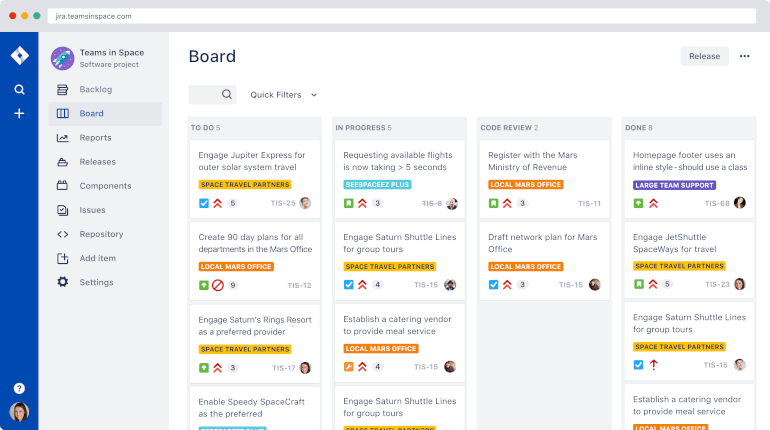The height and width of the screenshot is (430, 770).
Task: Open Components menu item
Action: click(105, 186)
